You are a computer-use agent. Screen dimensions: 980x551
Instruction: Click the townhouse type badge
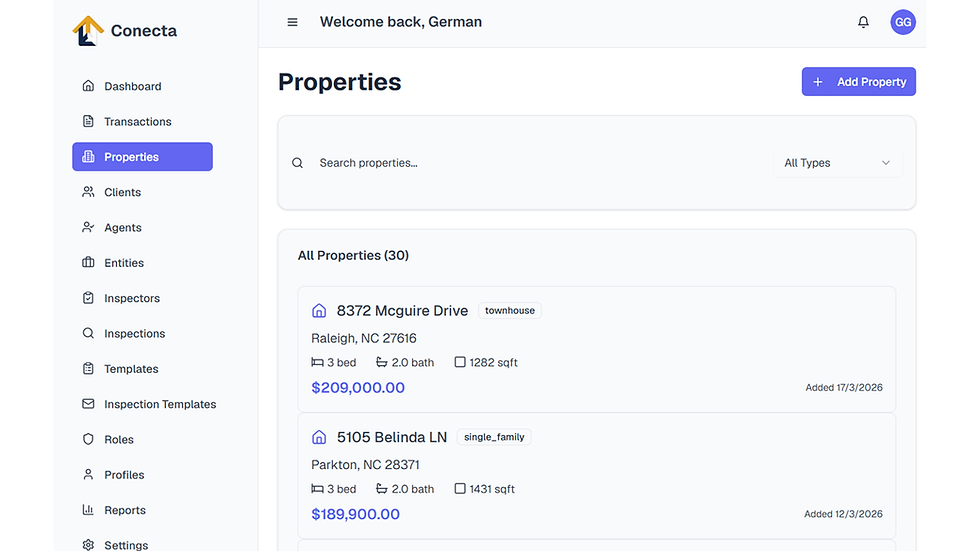coord(510,310)
